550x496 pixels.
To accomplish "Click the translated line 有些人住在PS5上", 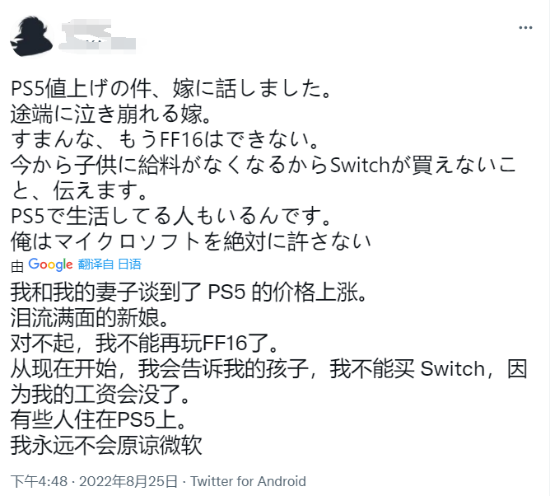I will click(99, 420).
